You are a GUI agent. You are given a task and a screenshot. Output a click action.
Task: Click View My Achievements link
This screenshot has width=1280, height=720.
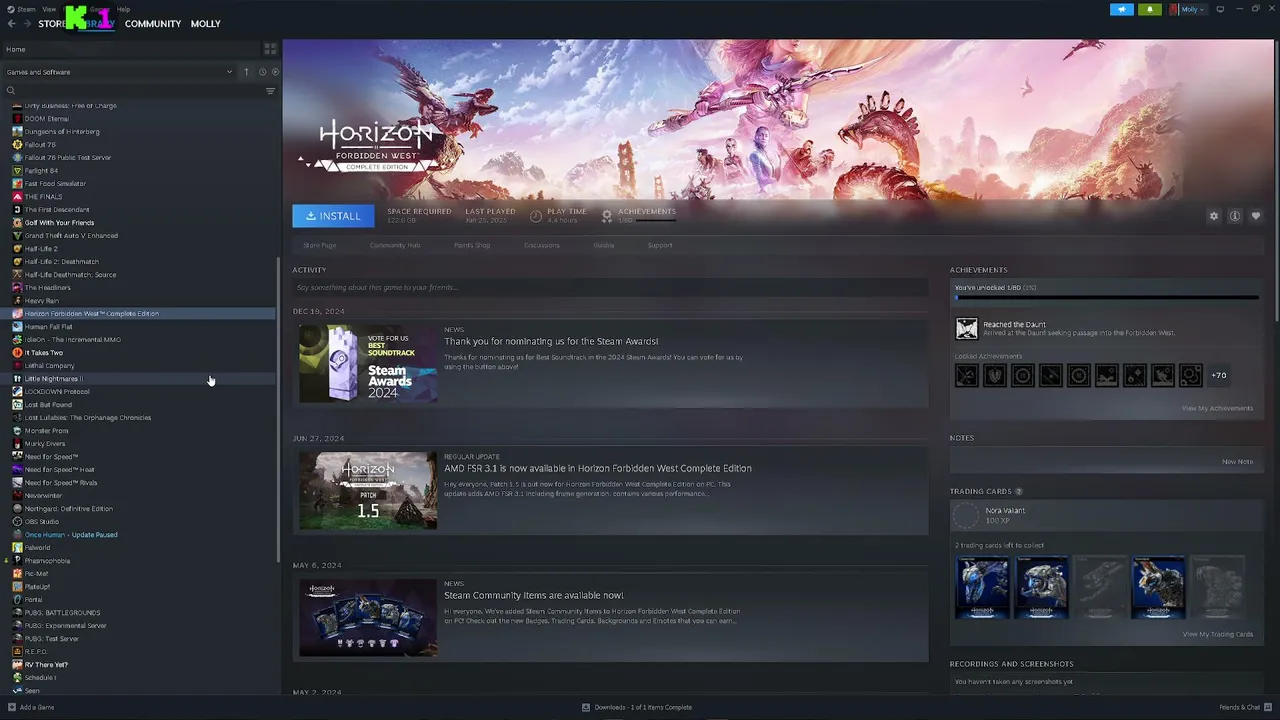tap(1217, 408)
